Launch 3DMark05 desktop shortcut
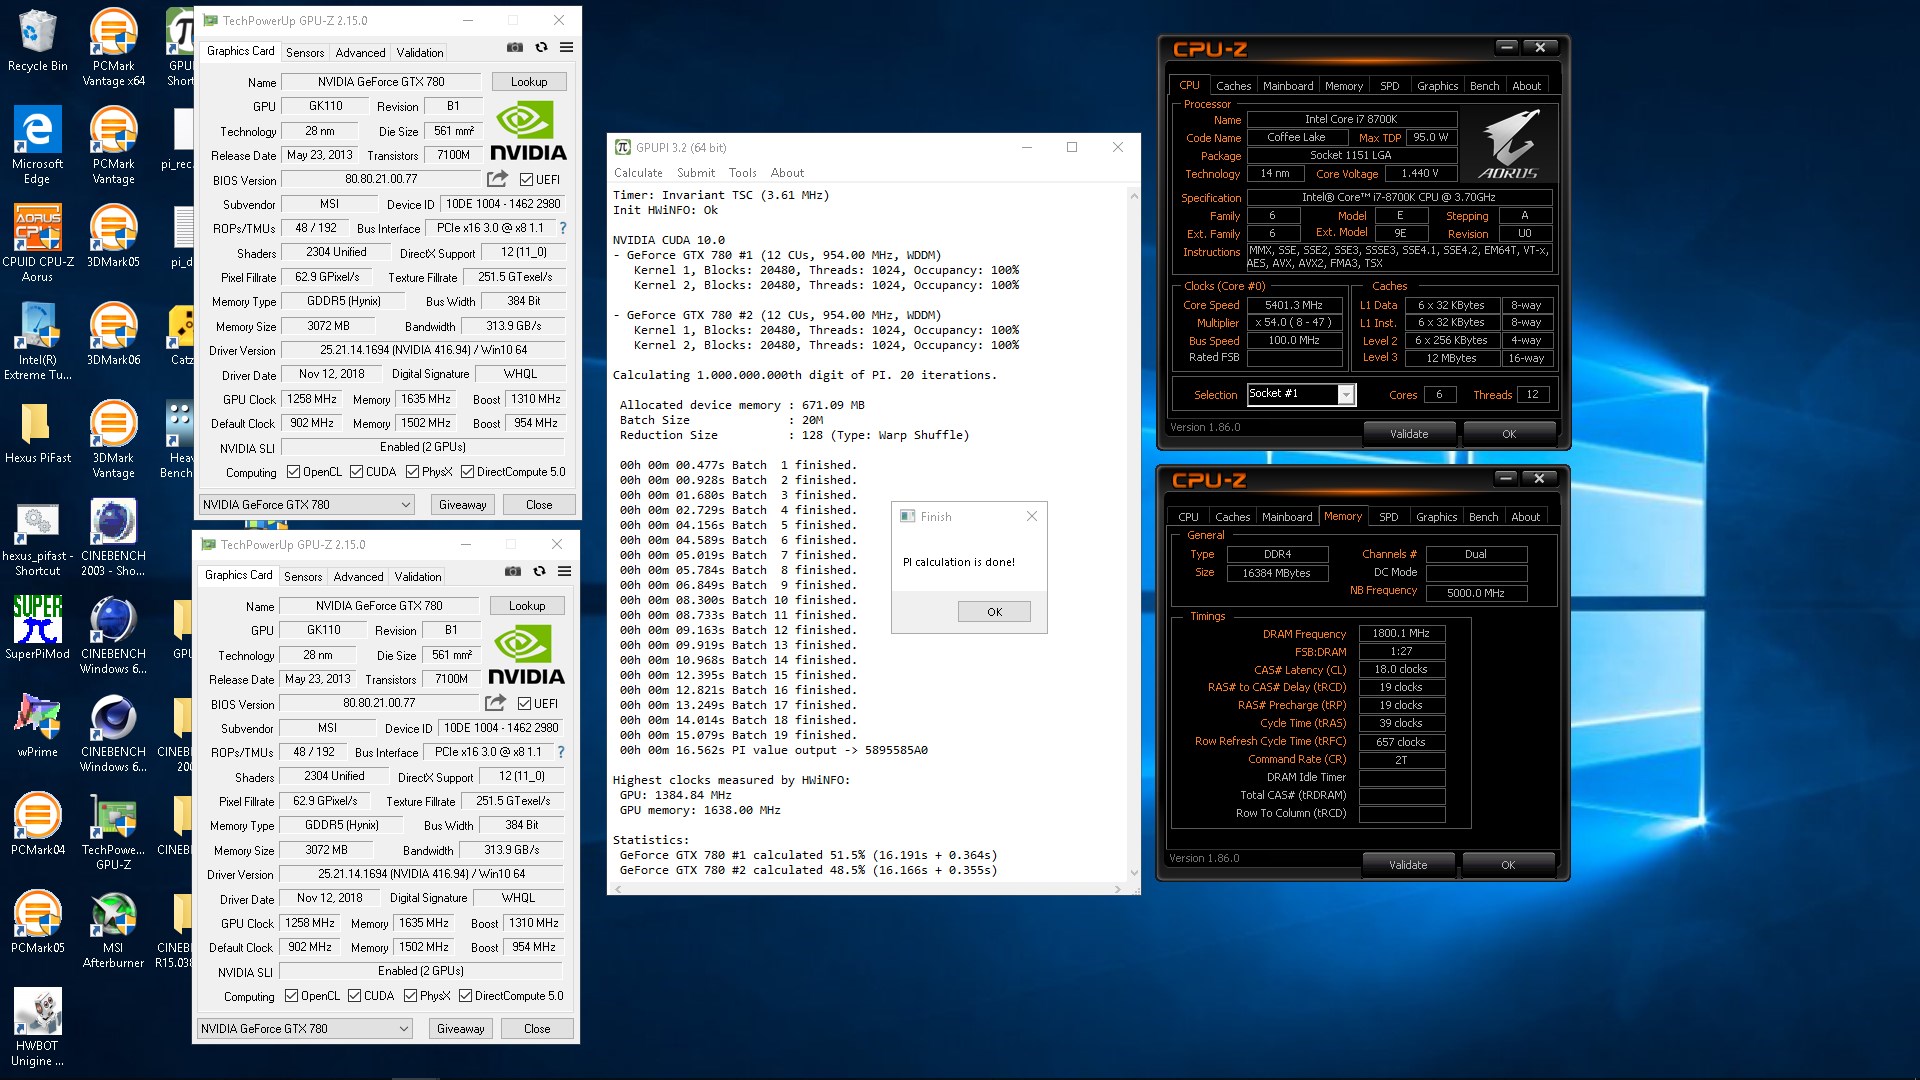 tap(113, 236)
